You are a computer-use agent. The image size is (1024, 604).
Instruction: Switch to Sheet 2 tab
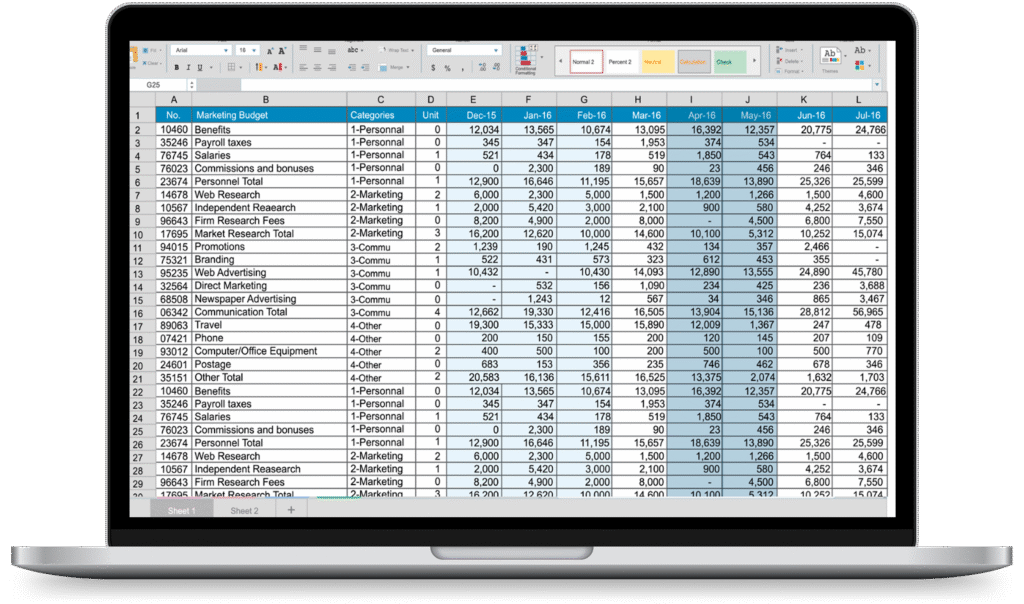click(244, 511)
